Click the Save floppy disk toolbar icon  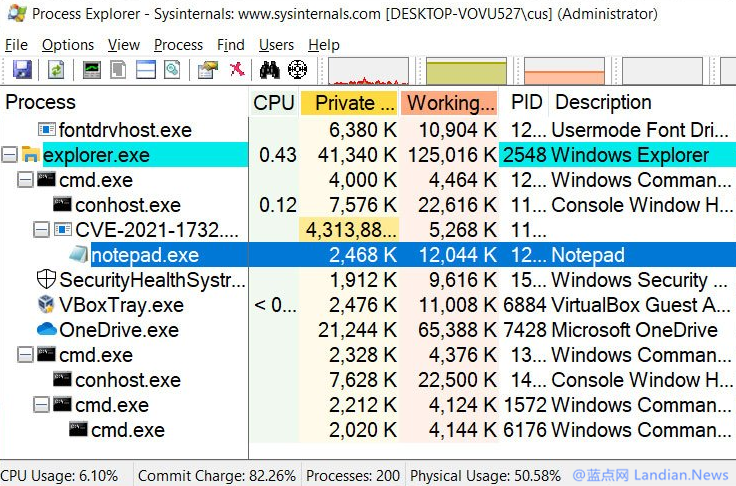[22, 70]
